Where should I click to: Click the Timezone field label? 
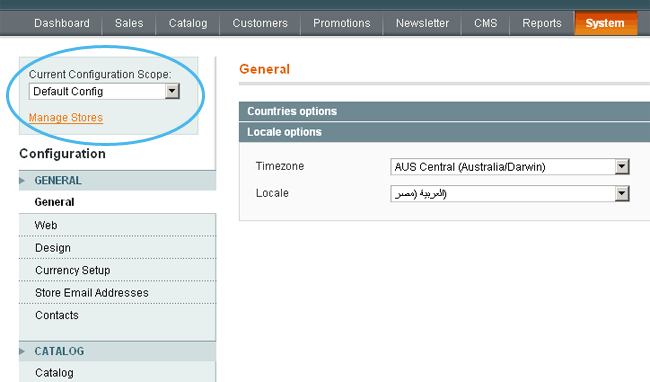(280, 166)
